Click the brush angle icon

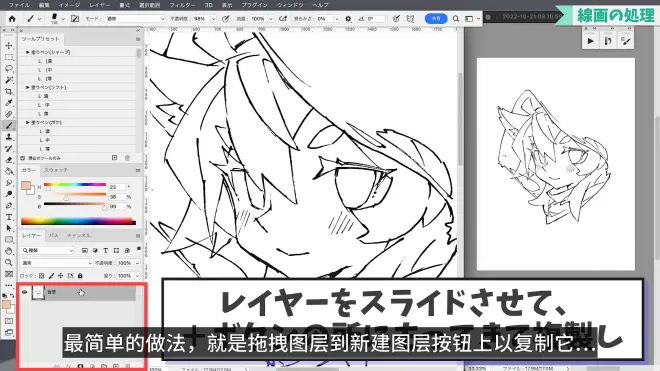[361, 19]
